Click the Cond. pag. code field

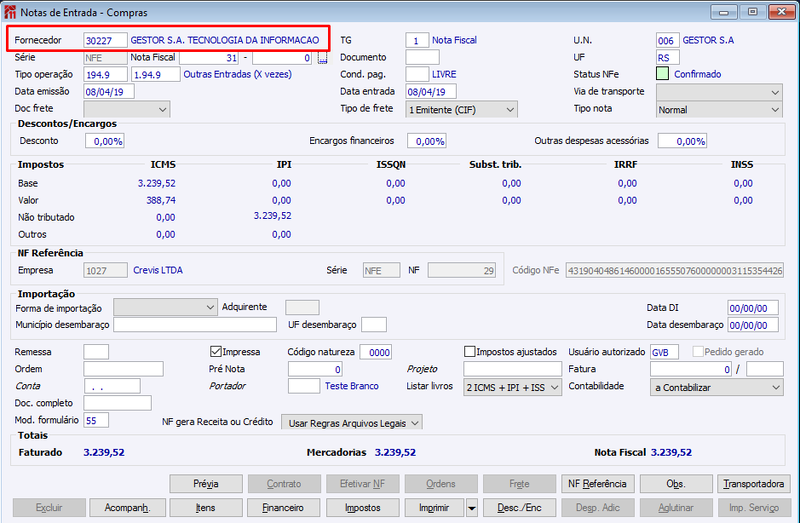[417, 74]
